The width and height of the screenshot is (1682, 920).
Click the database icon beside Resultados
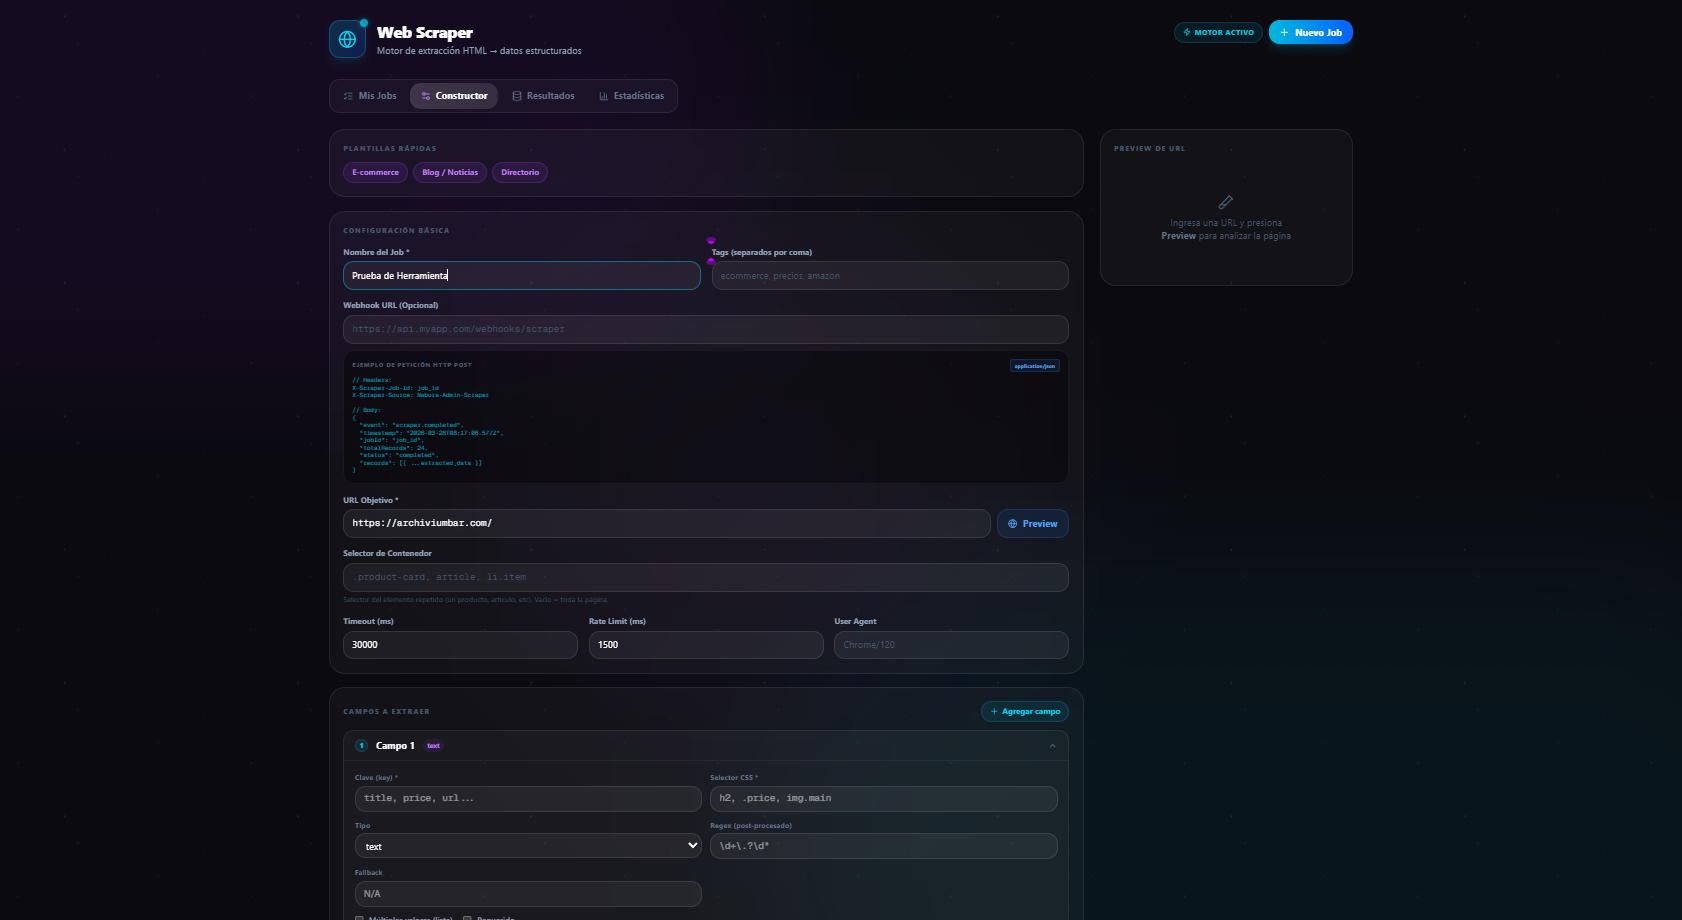pos(517,96)
